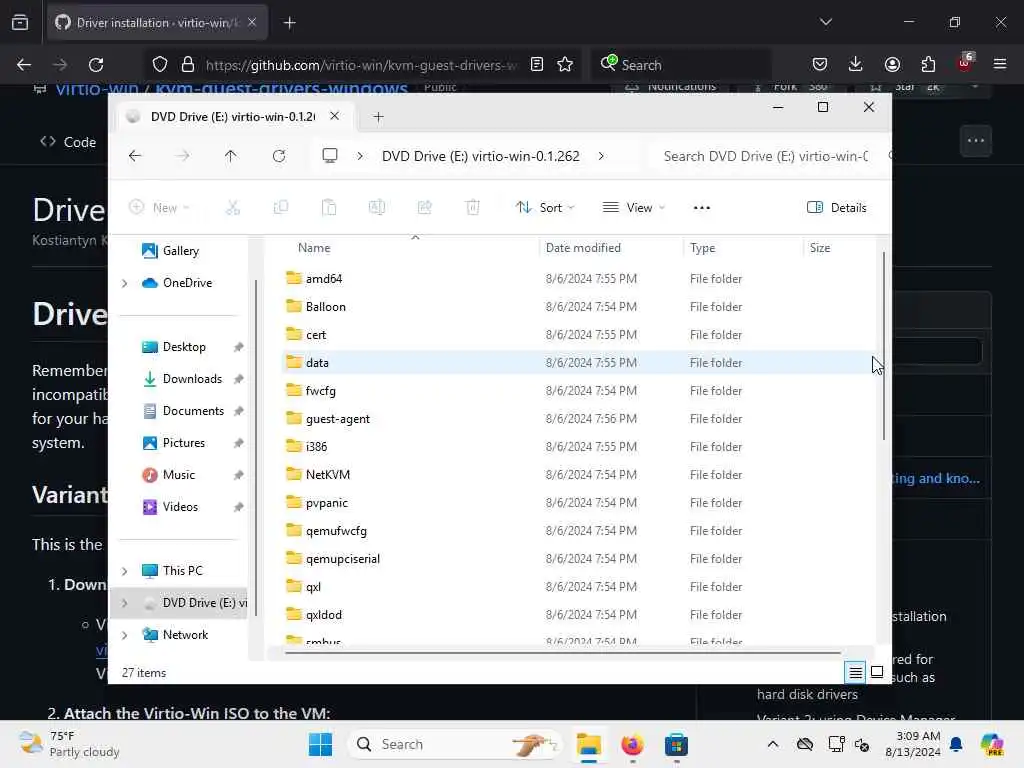The height and width of the screenshot is (768, 1024).
Task: Select the Driver installation Firefox tab
Action: point(157,23)
